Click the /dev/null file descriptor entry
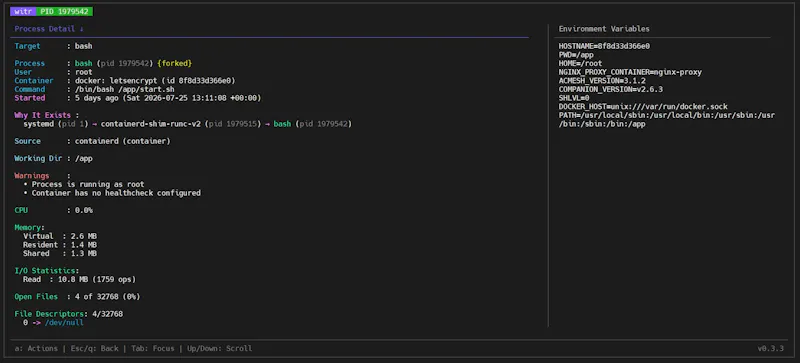This screenshot has width=800, height=363. point(64,323)
